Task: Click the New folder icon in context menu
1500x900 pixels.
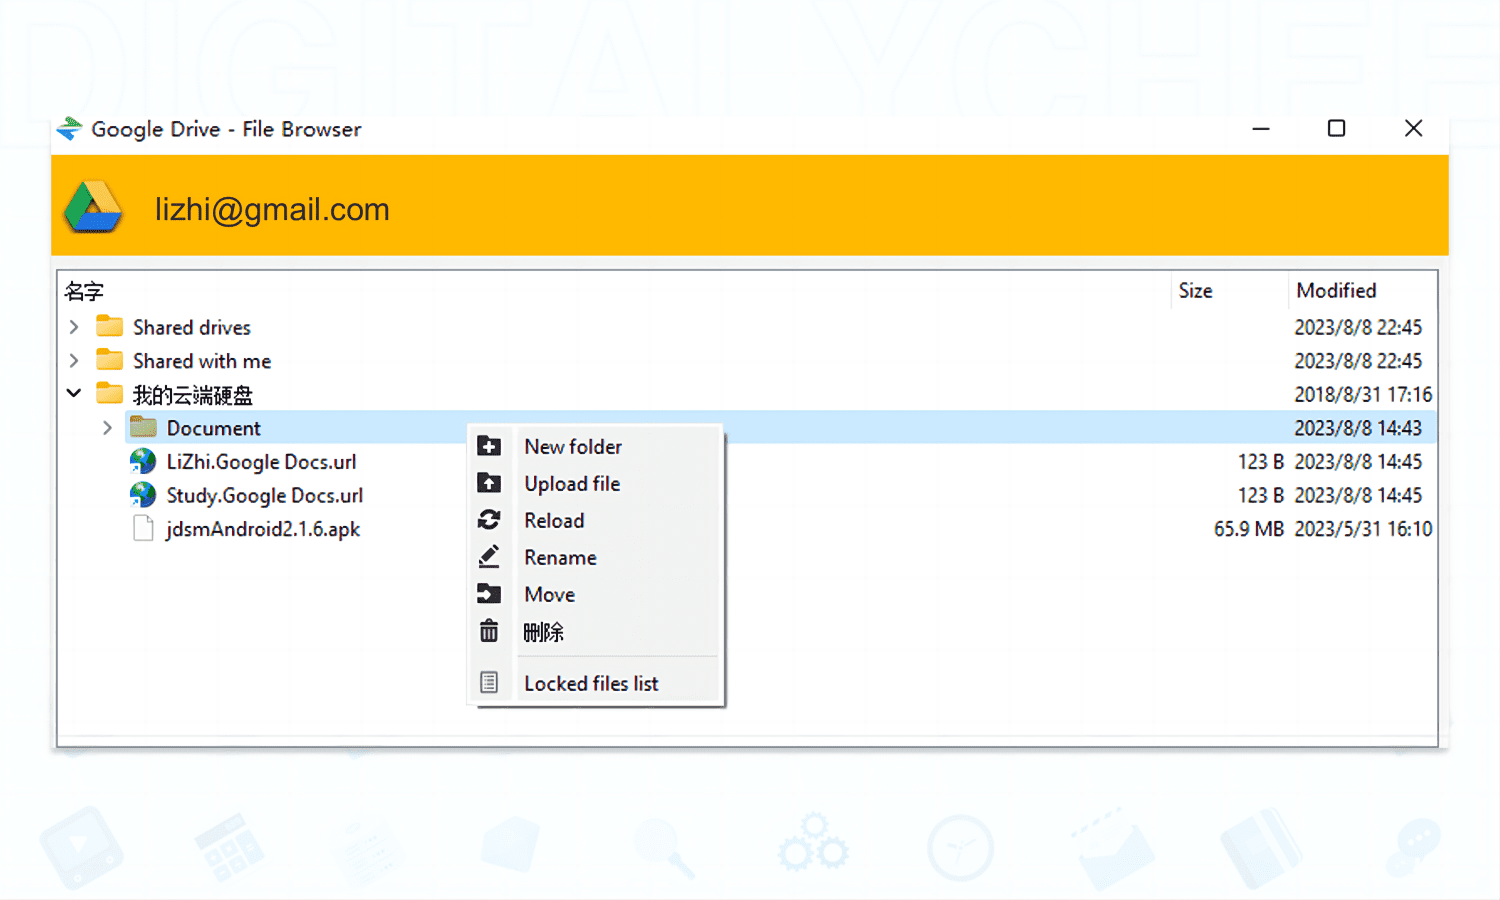Action: (x=490, y=446)
